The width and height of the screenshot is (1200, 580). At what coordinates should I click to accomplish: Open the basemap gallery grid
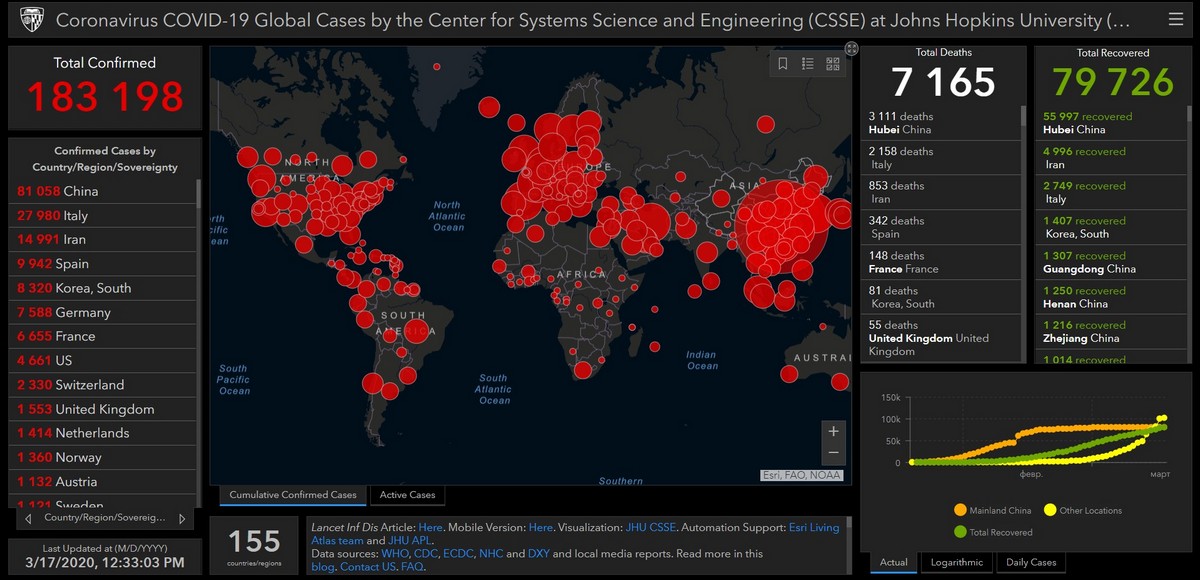833,64
